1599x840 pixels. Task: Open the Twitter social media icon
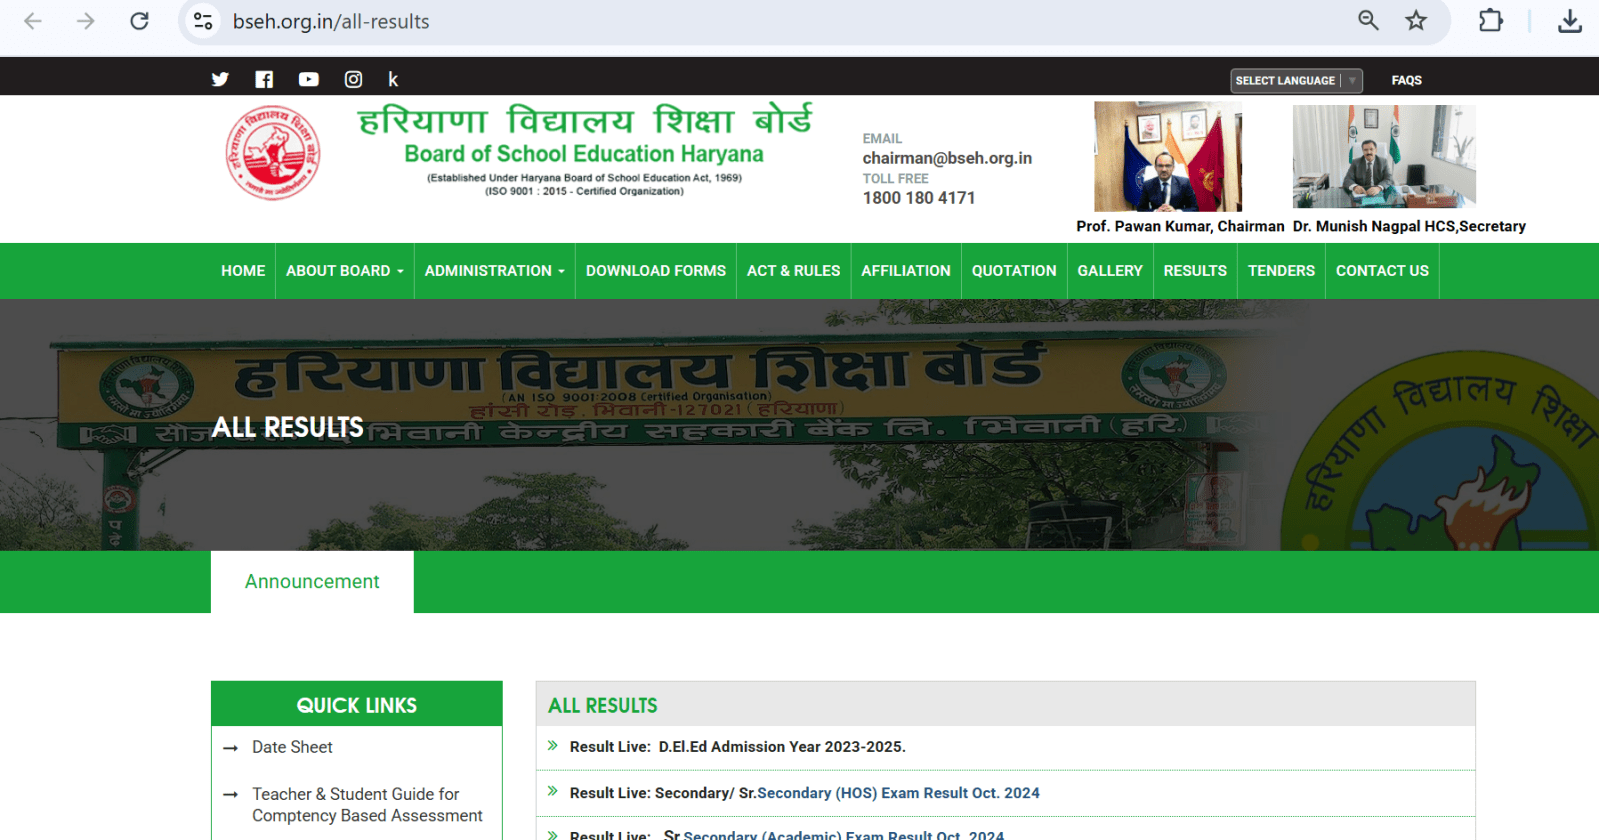220,80
